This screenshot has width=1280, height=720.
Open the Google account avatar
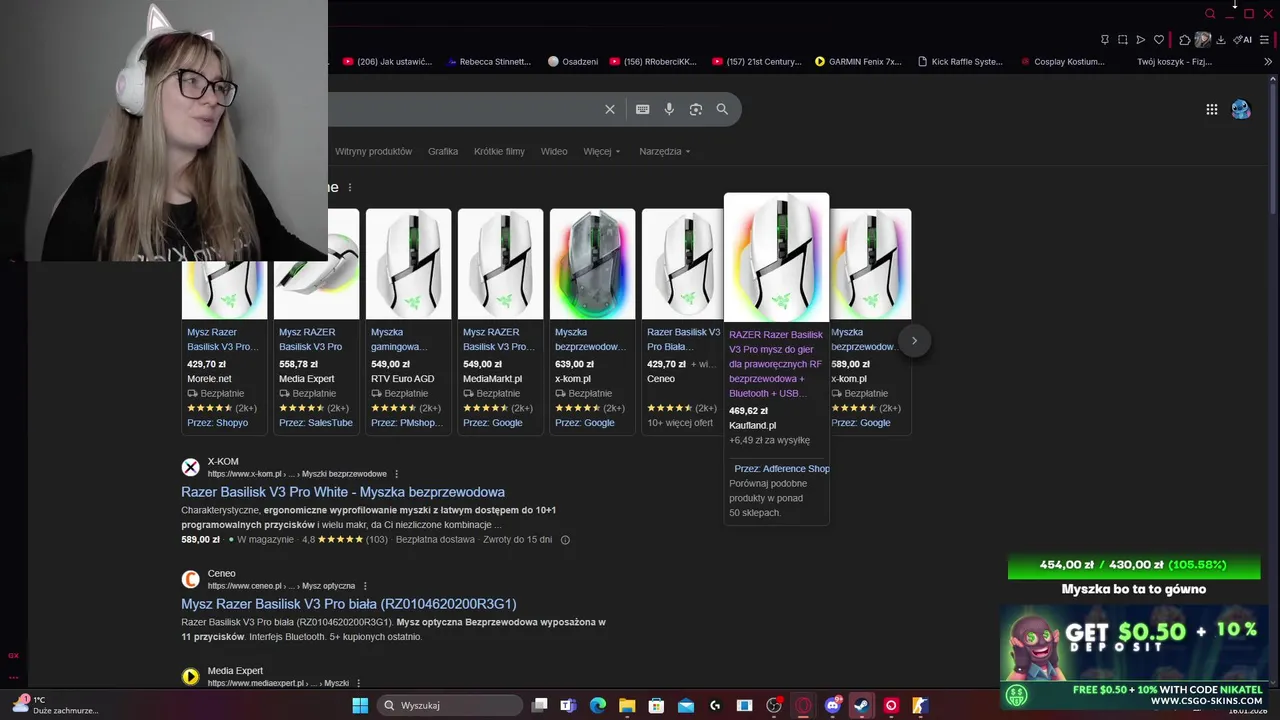(x=1241, y=110)
